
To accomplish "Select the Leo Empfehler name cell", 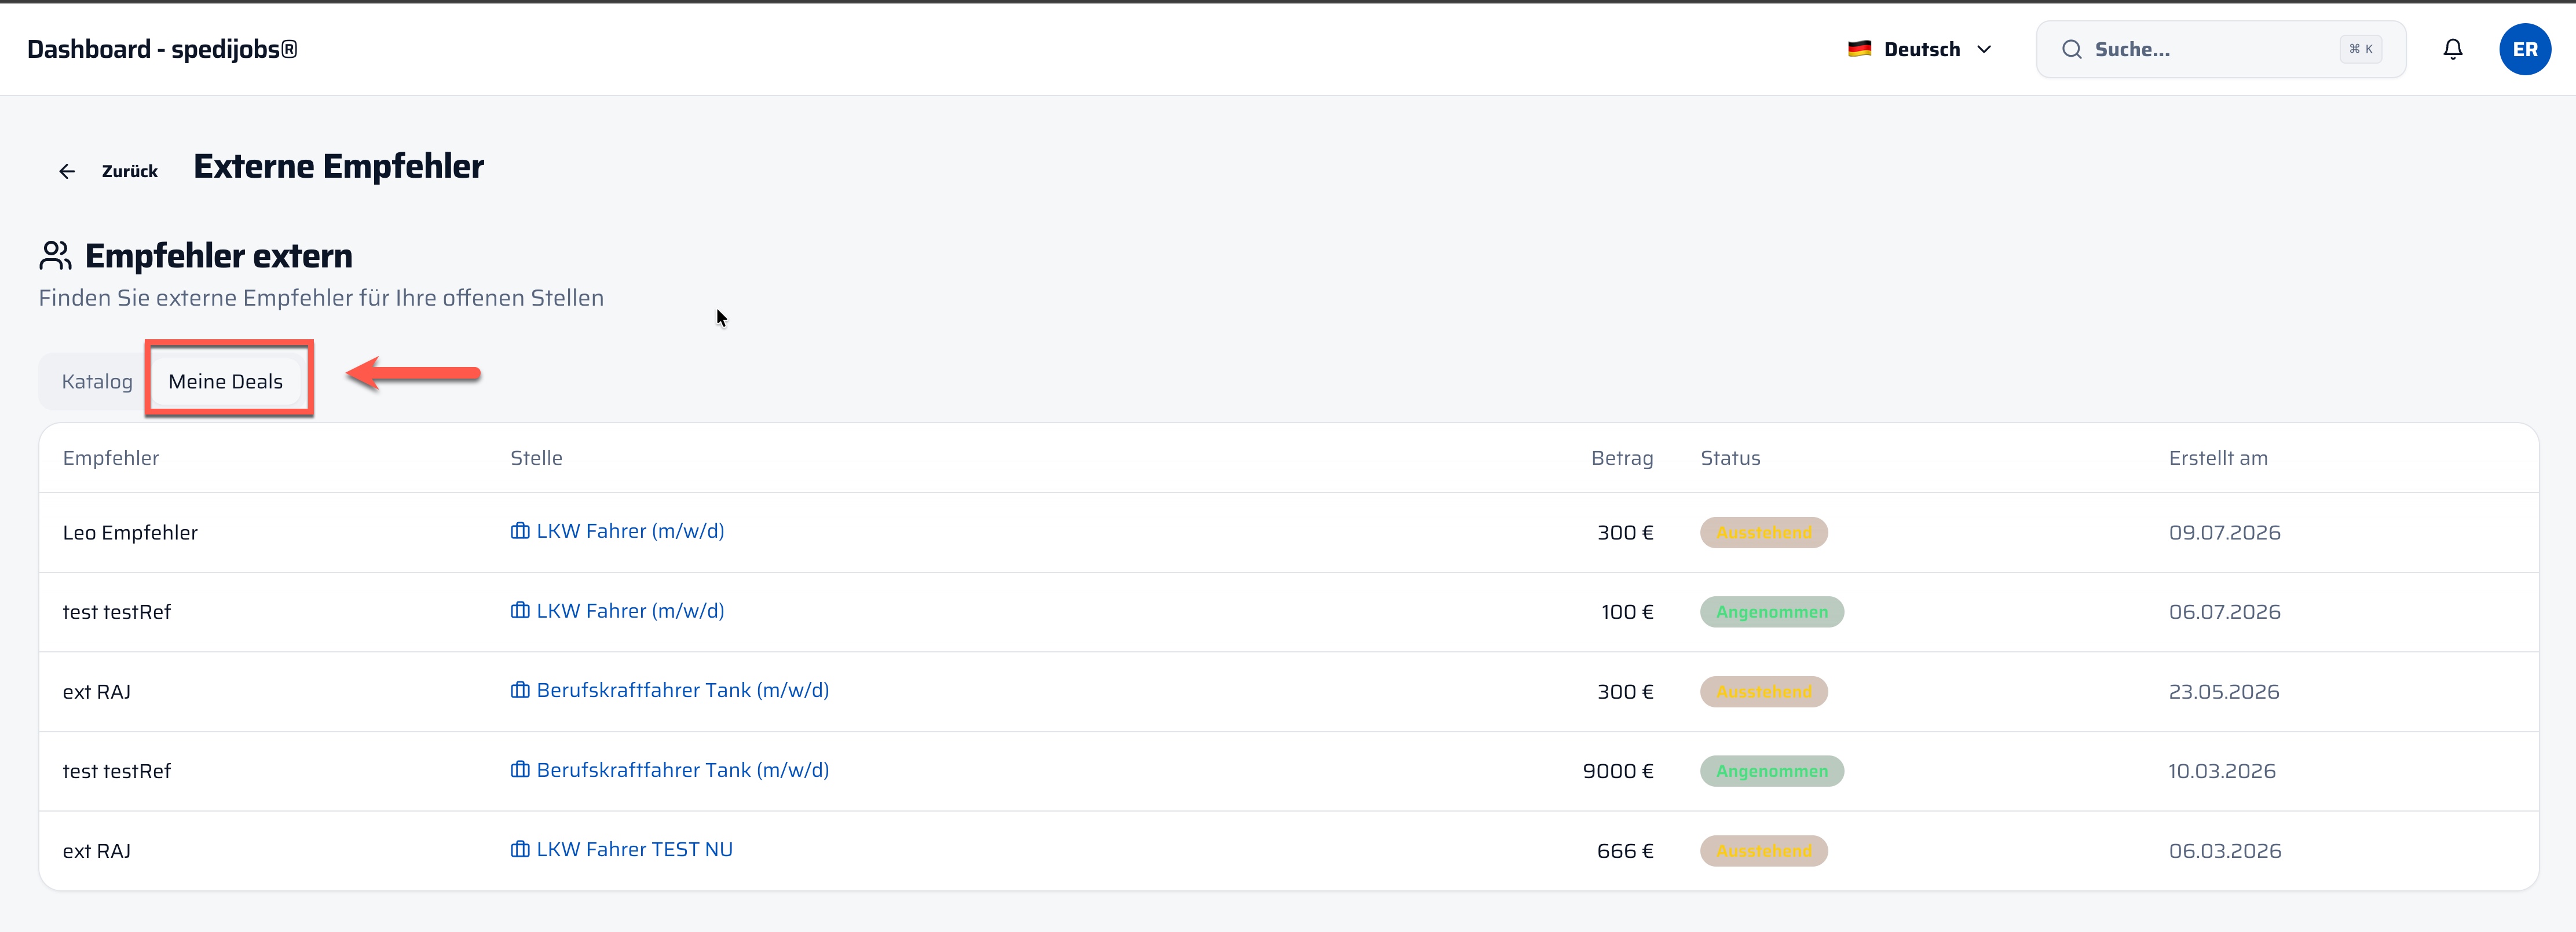I will pos(130,532).
